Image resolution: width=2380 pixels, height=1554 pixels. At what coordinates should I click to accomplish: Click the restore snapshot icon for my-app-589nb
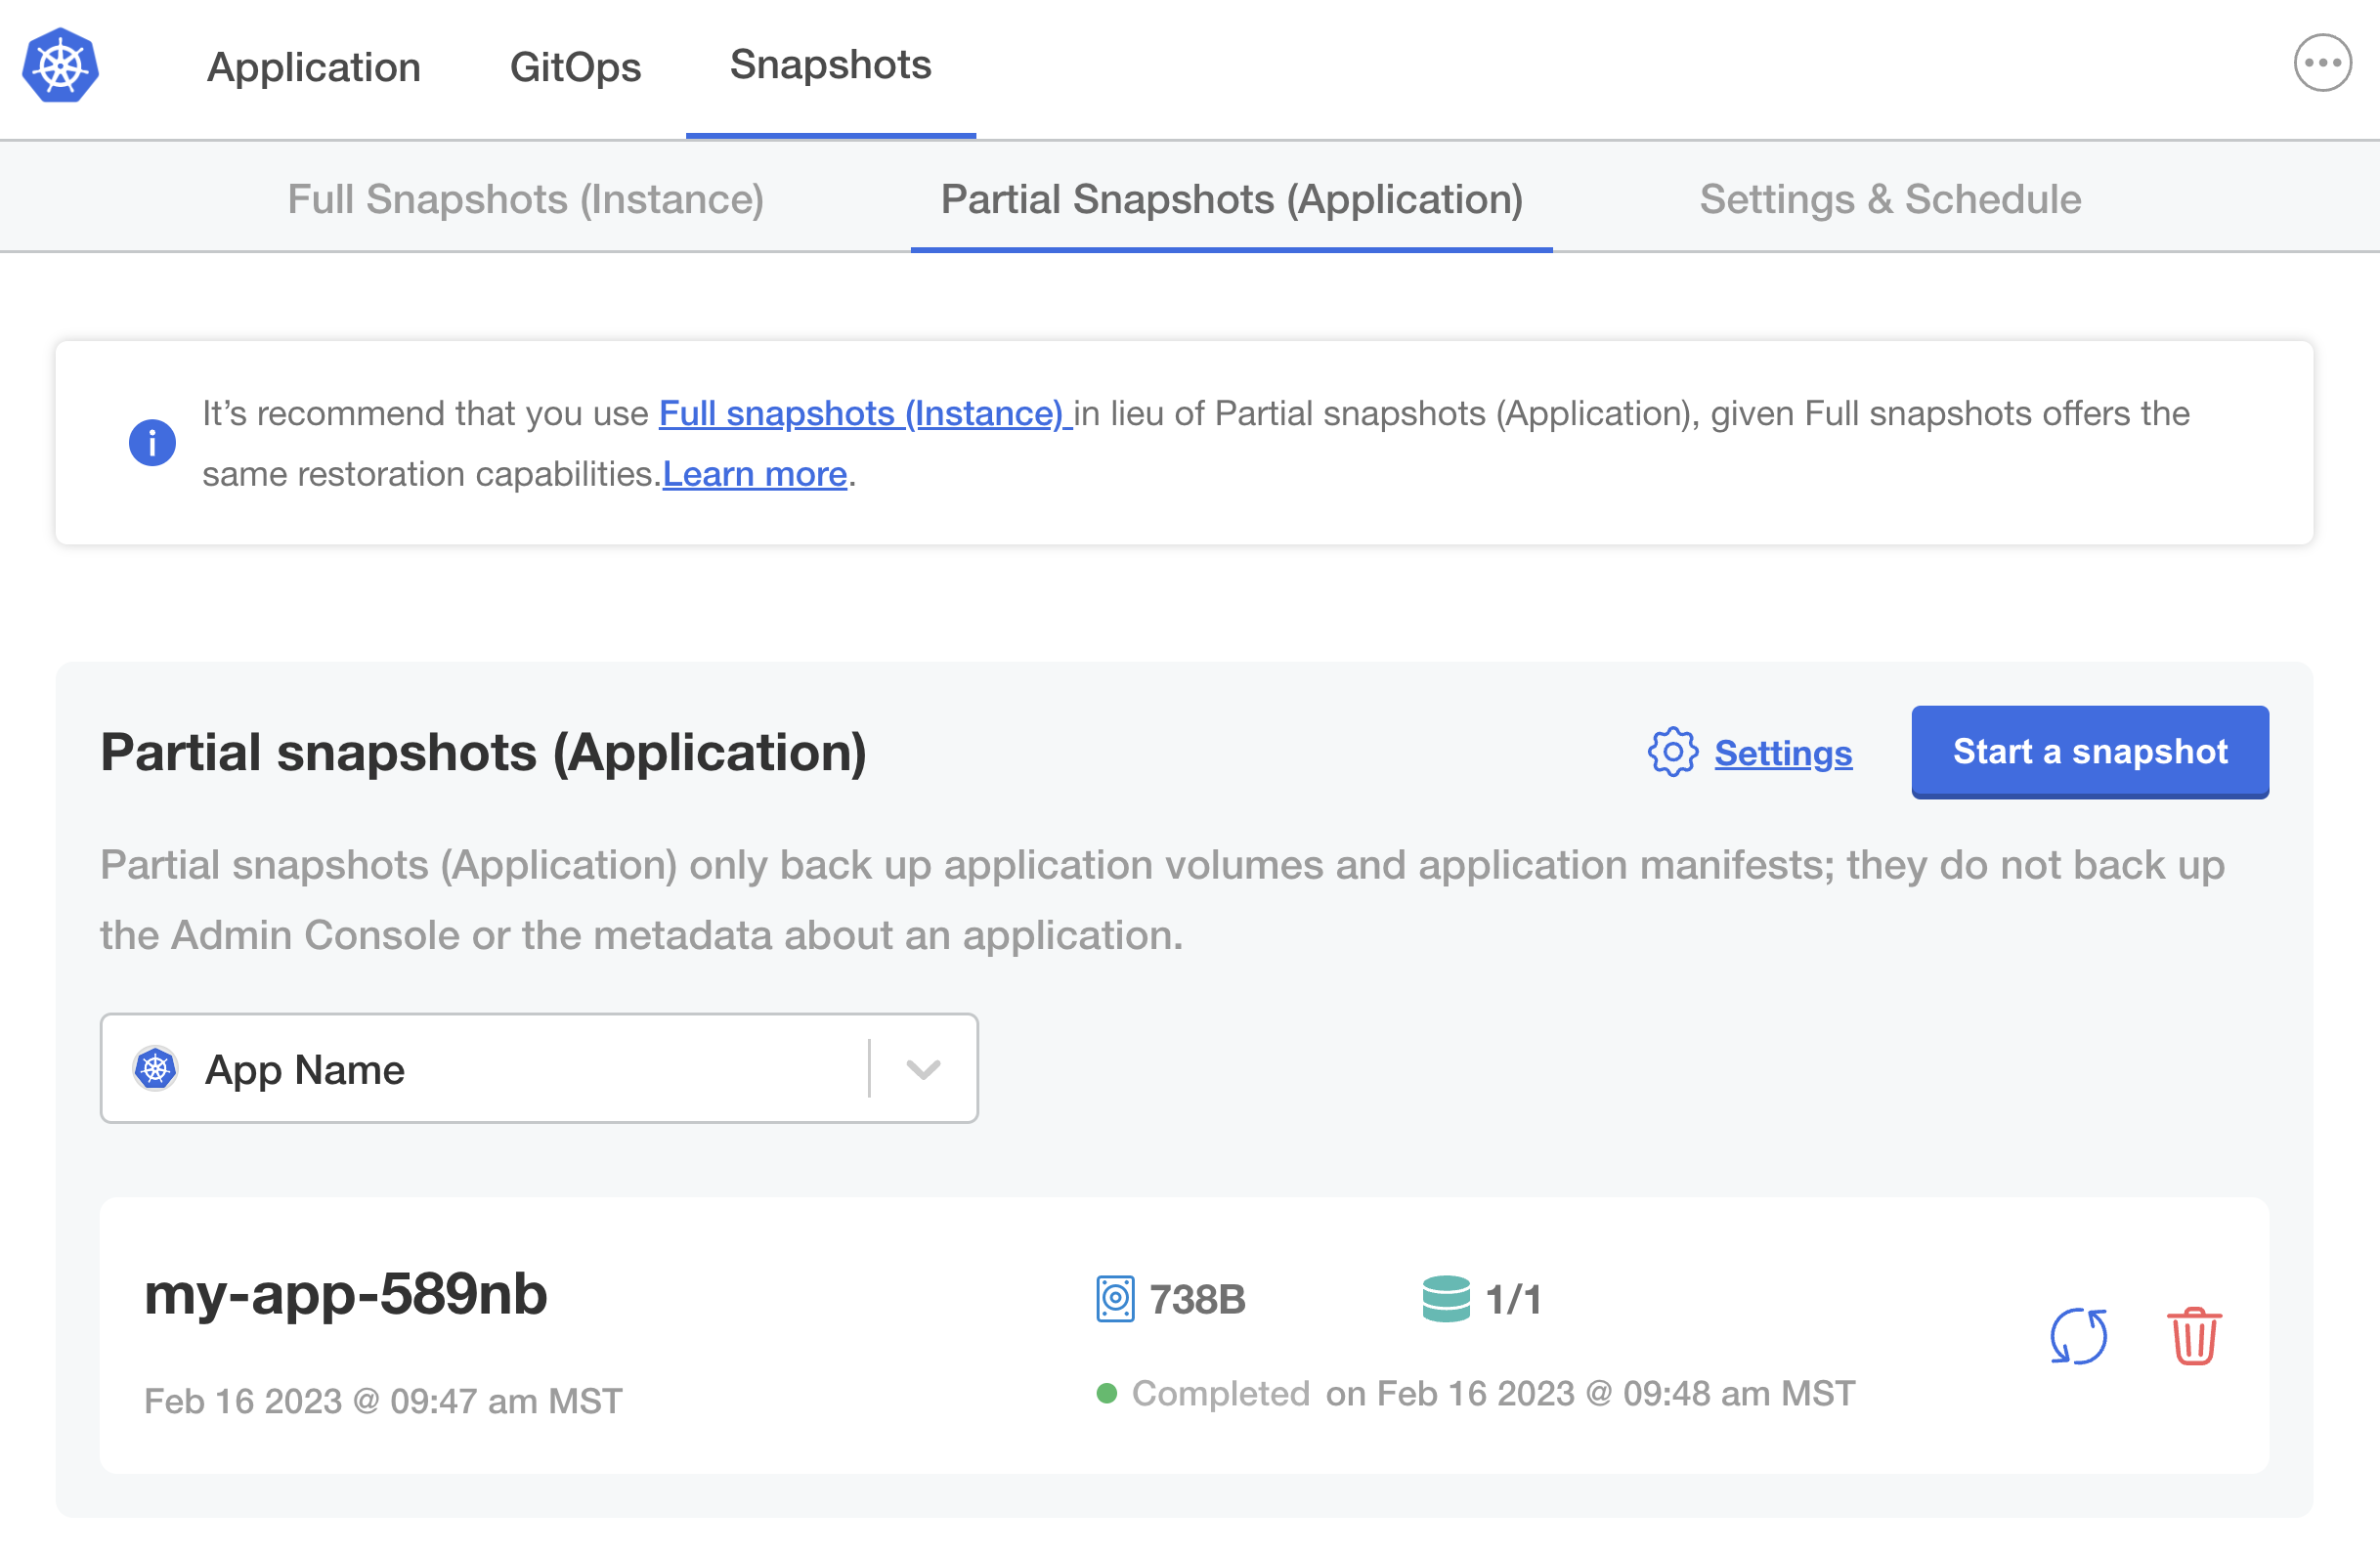point(2080,1335)
